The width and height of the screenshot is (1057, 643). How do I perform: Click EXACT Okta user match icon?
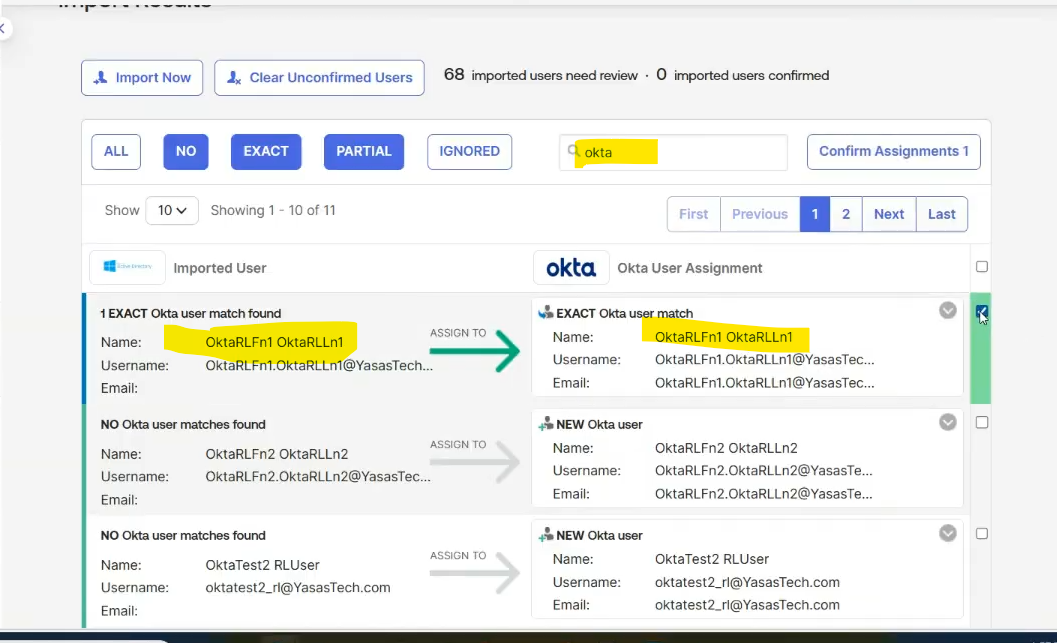[x=545, y=313]
